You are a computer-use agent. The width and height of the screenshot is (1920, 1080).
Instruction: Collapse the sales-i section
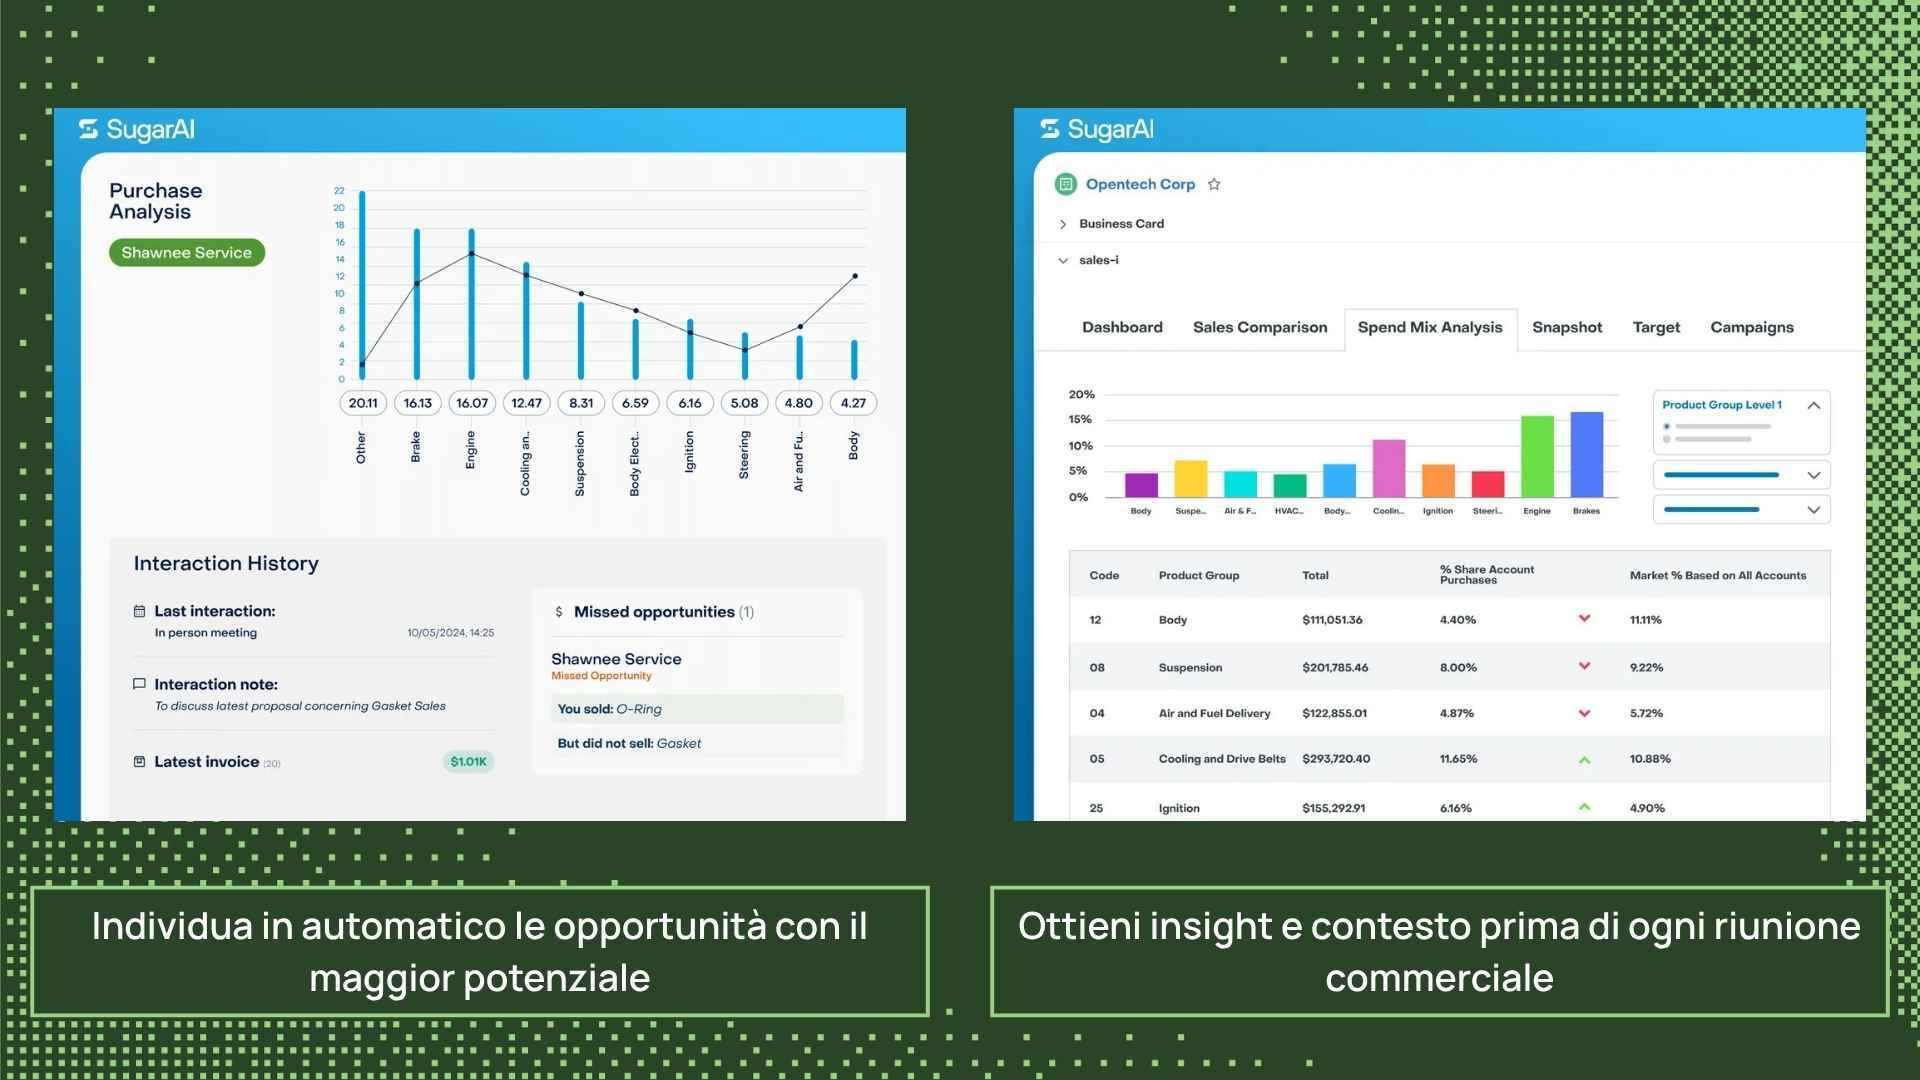pos(1063,260)
